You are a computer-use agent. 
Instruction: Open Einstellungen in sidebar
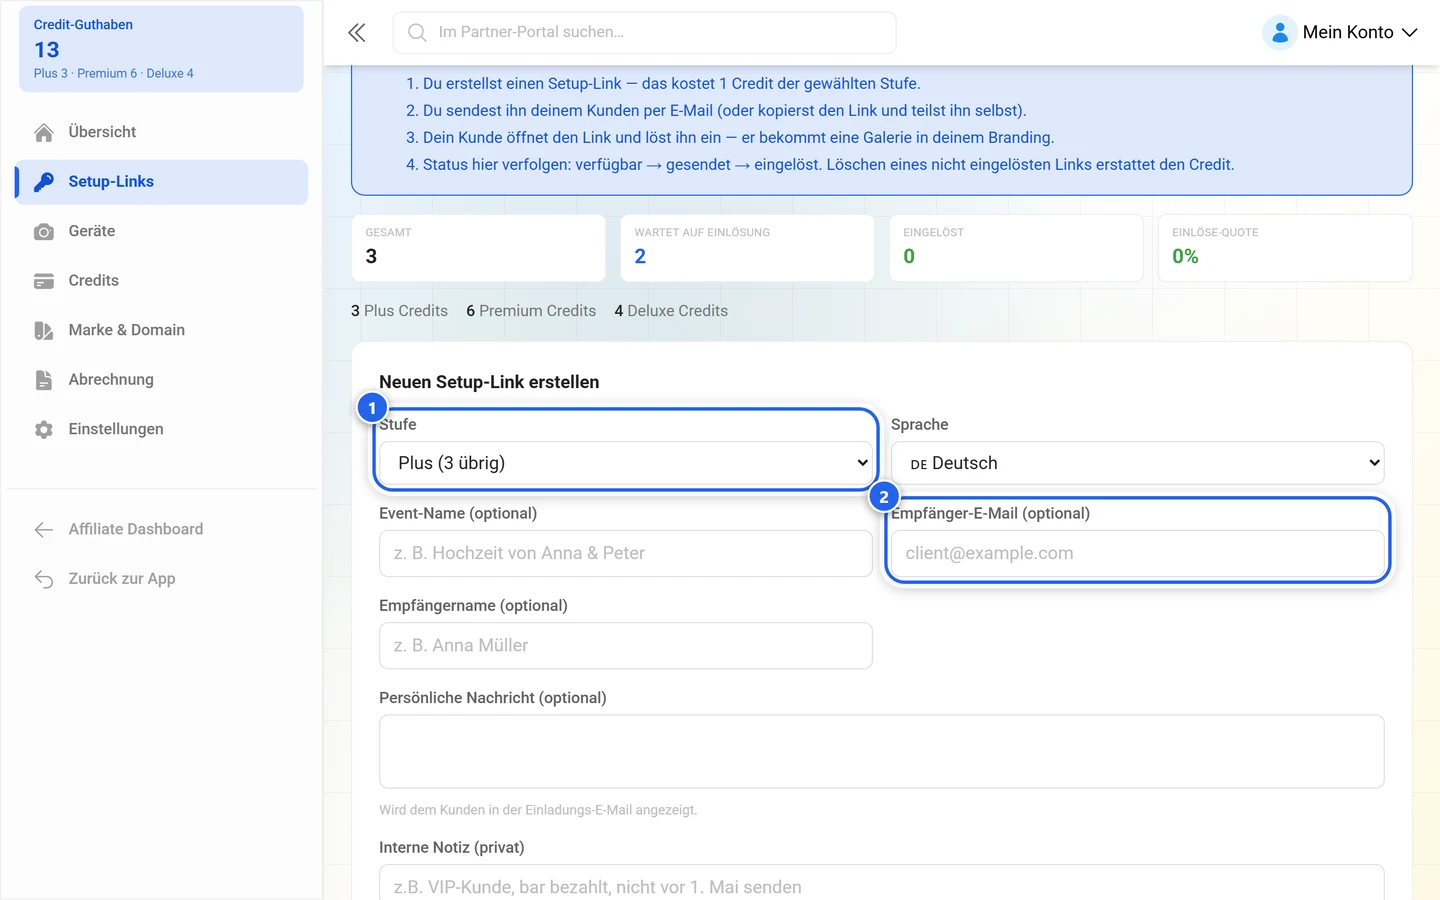pyautogui.click(x=161, y=429)
